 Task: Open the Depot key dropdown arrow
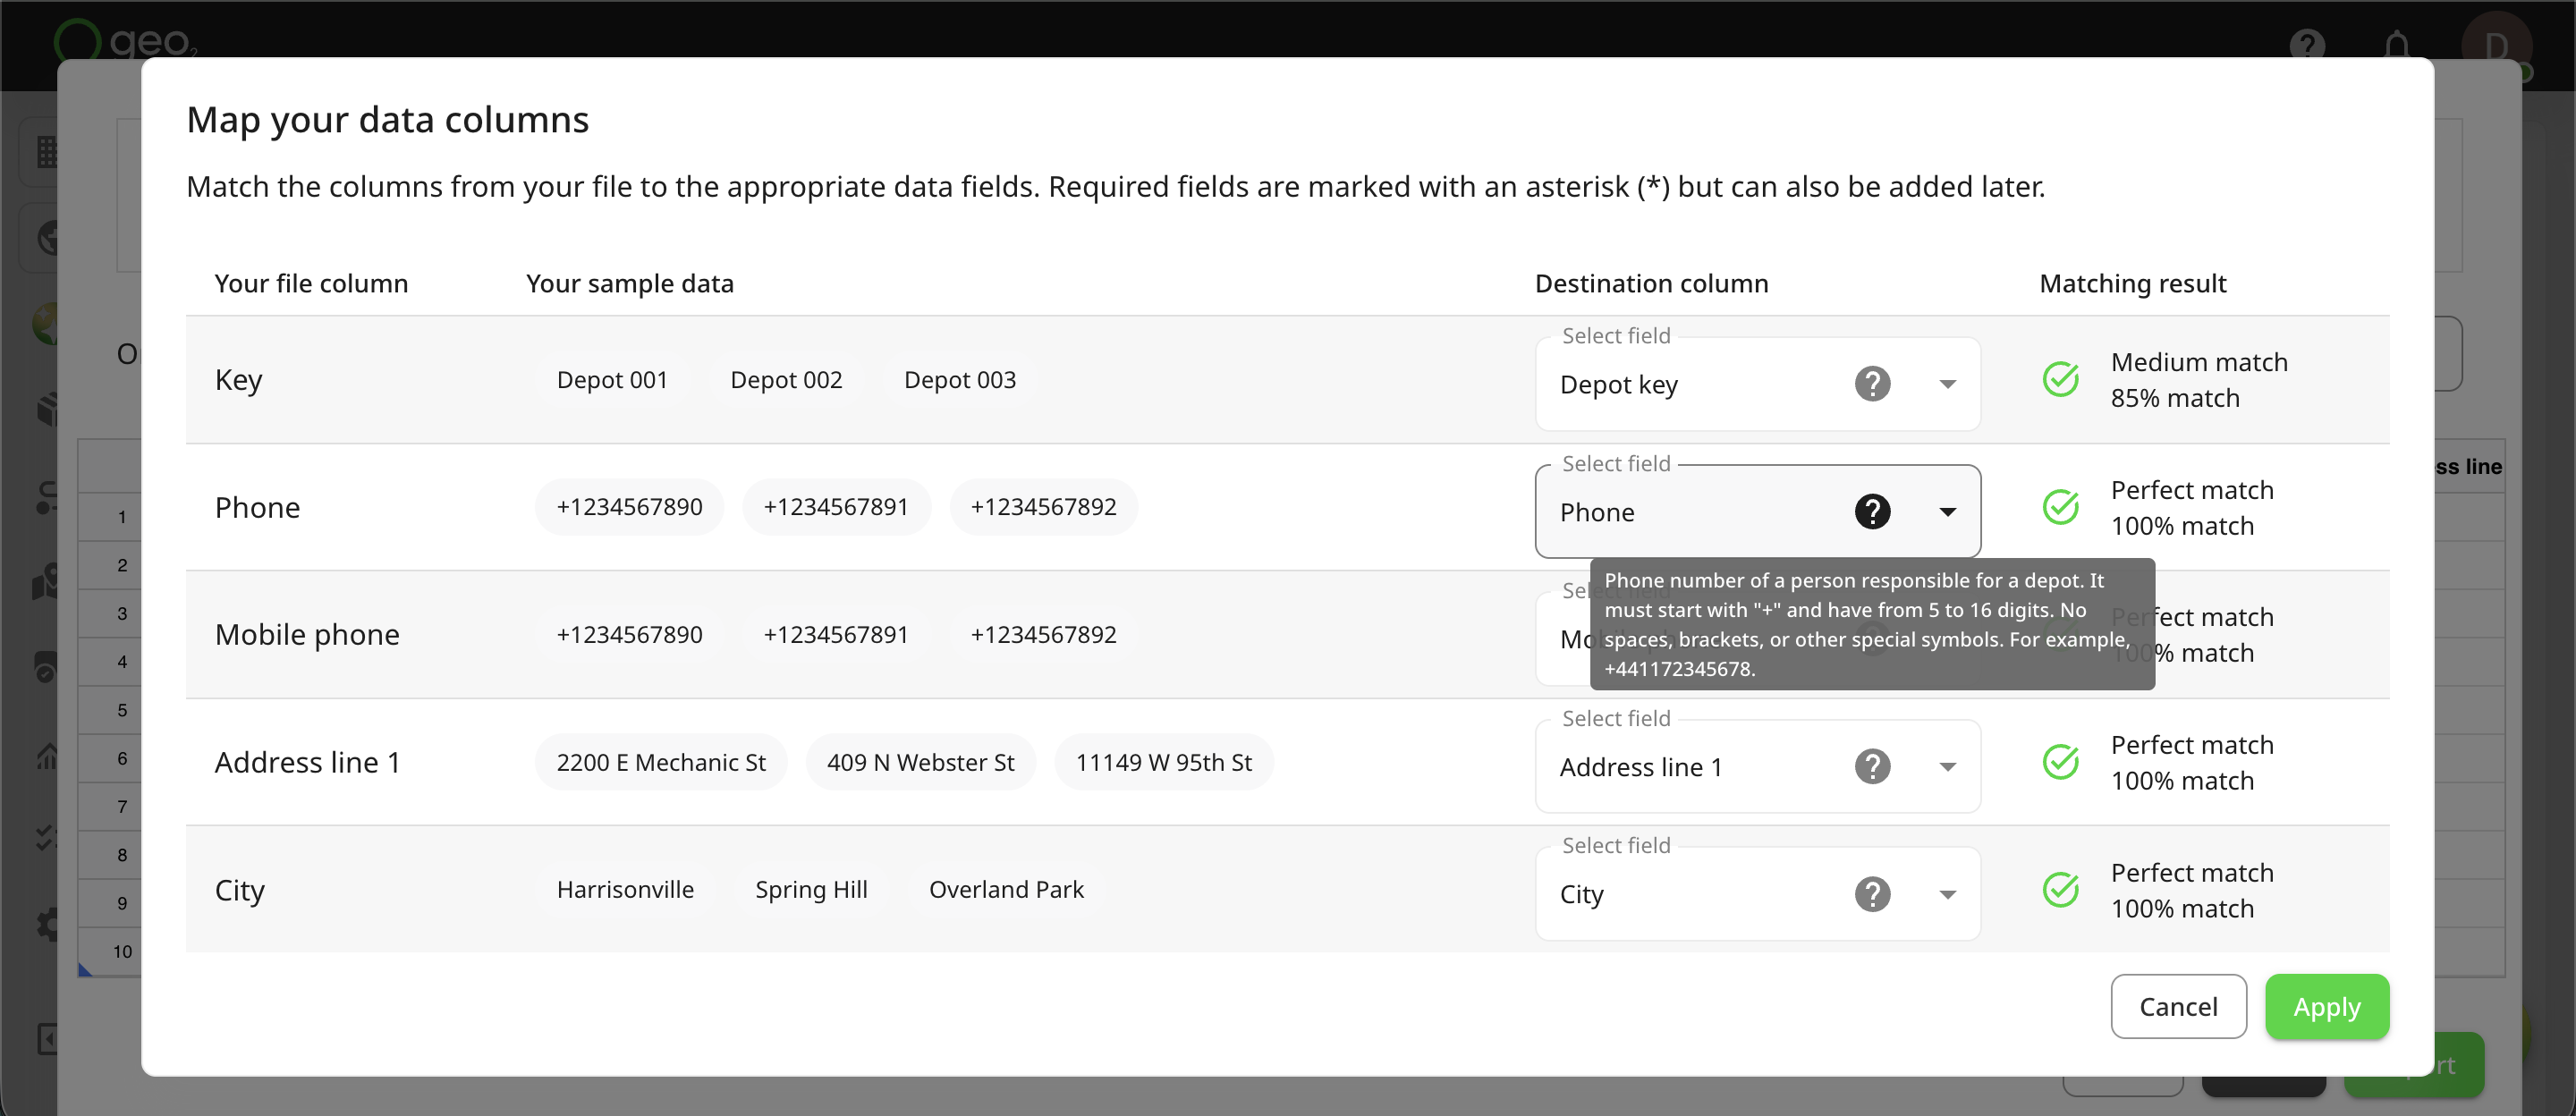click(1947, 384)
